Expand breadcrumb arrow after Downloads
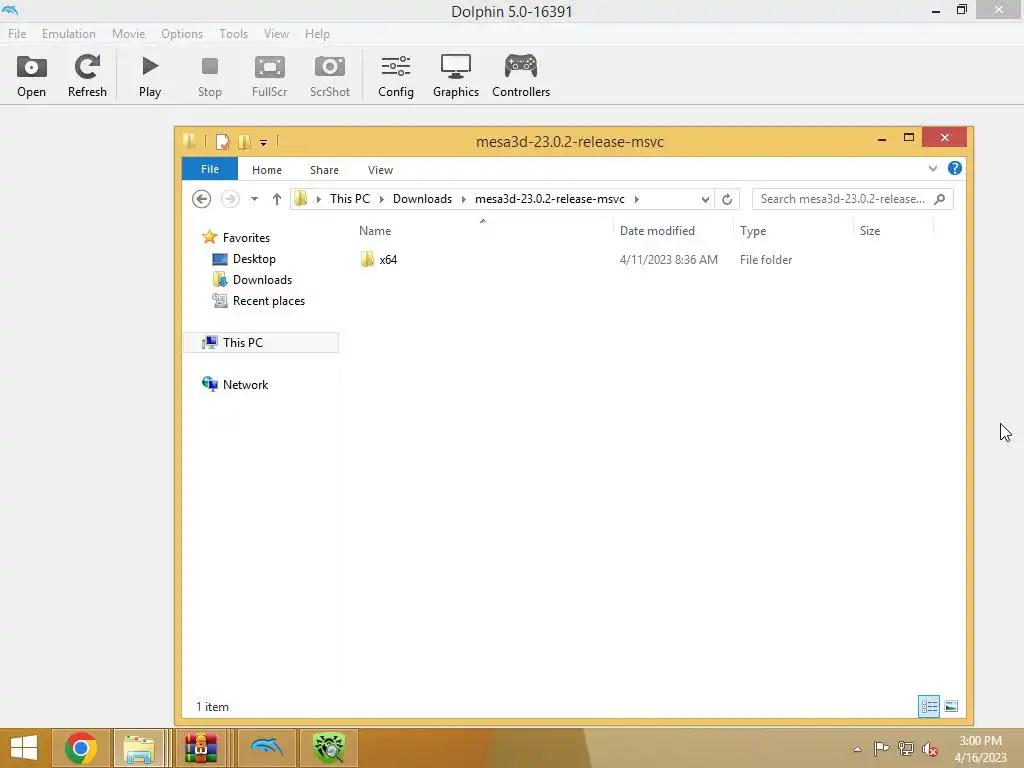Viewport: 1024px width, 768px height. [x=464, y=199]
